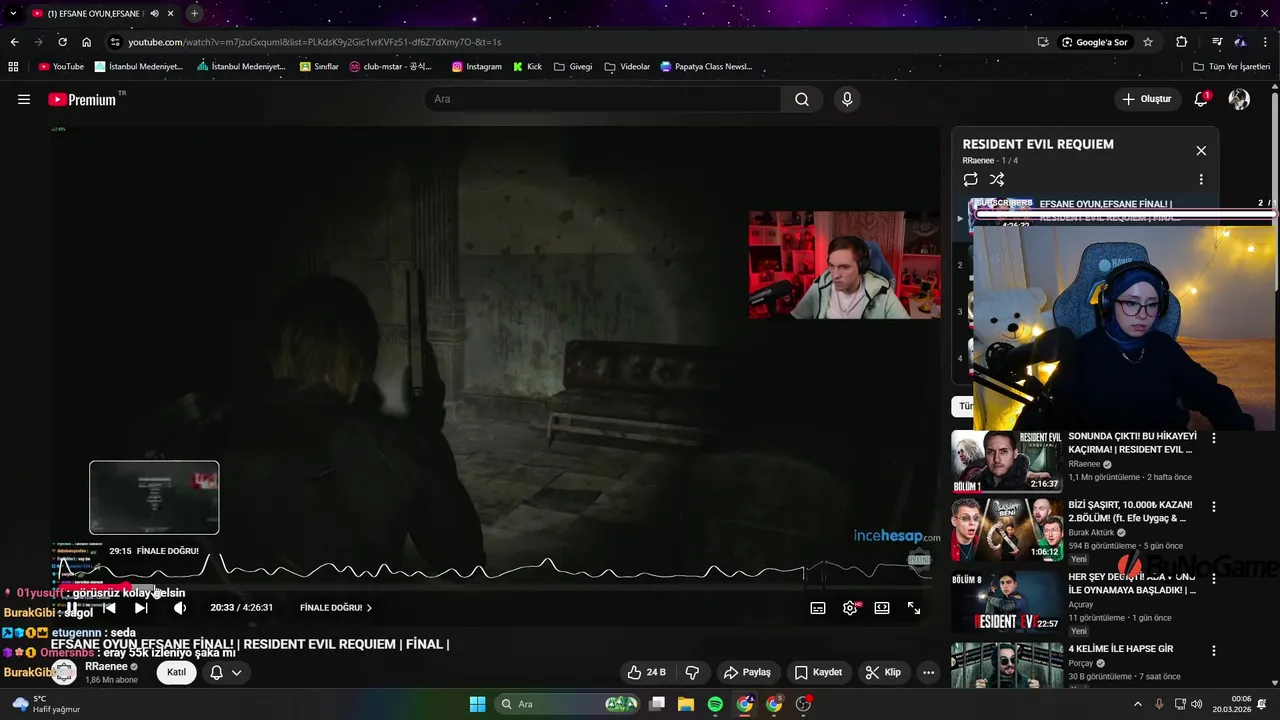The width and height of the screenshot is (1280, 720).
Task: Open the YouTube guide hamburger menu
Action: coord(24,99)
